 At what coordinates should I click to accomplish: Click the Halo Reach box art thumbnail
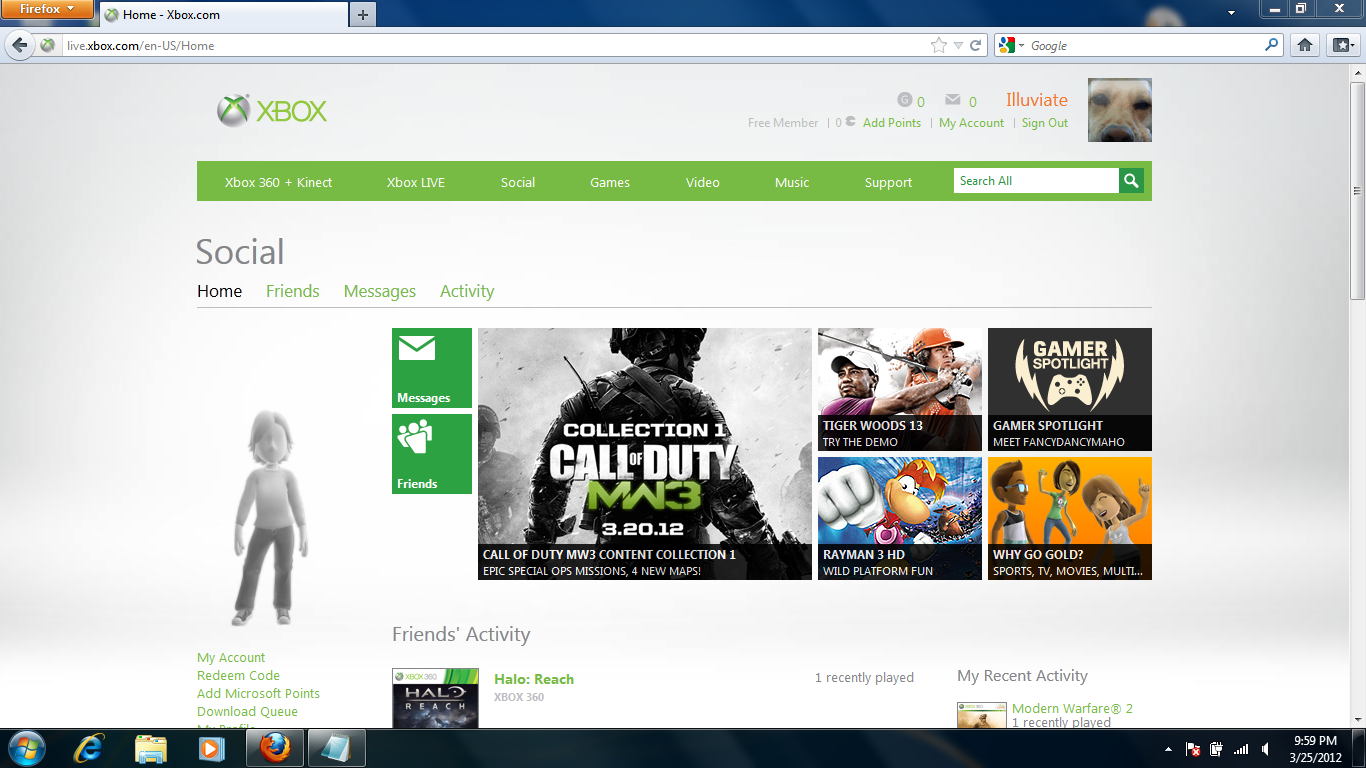435,698
